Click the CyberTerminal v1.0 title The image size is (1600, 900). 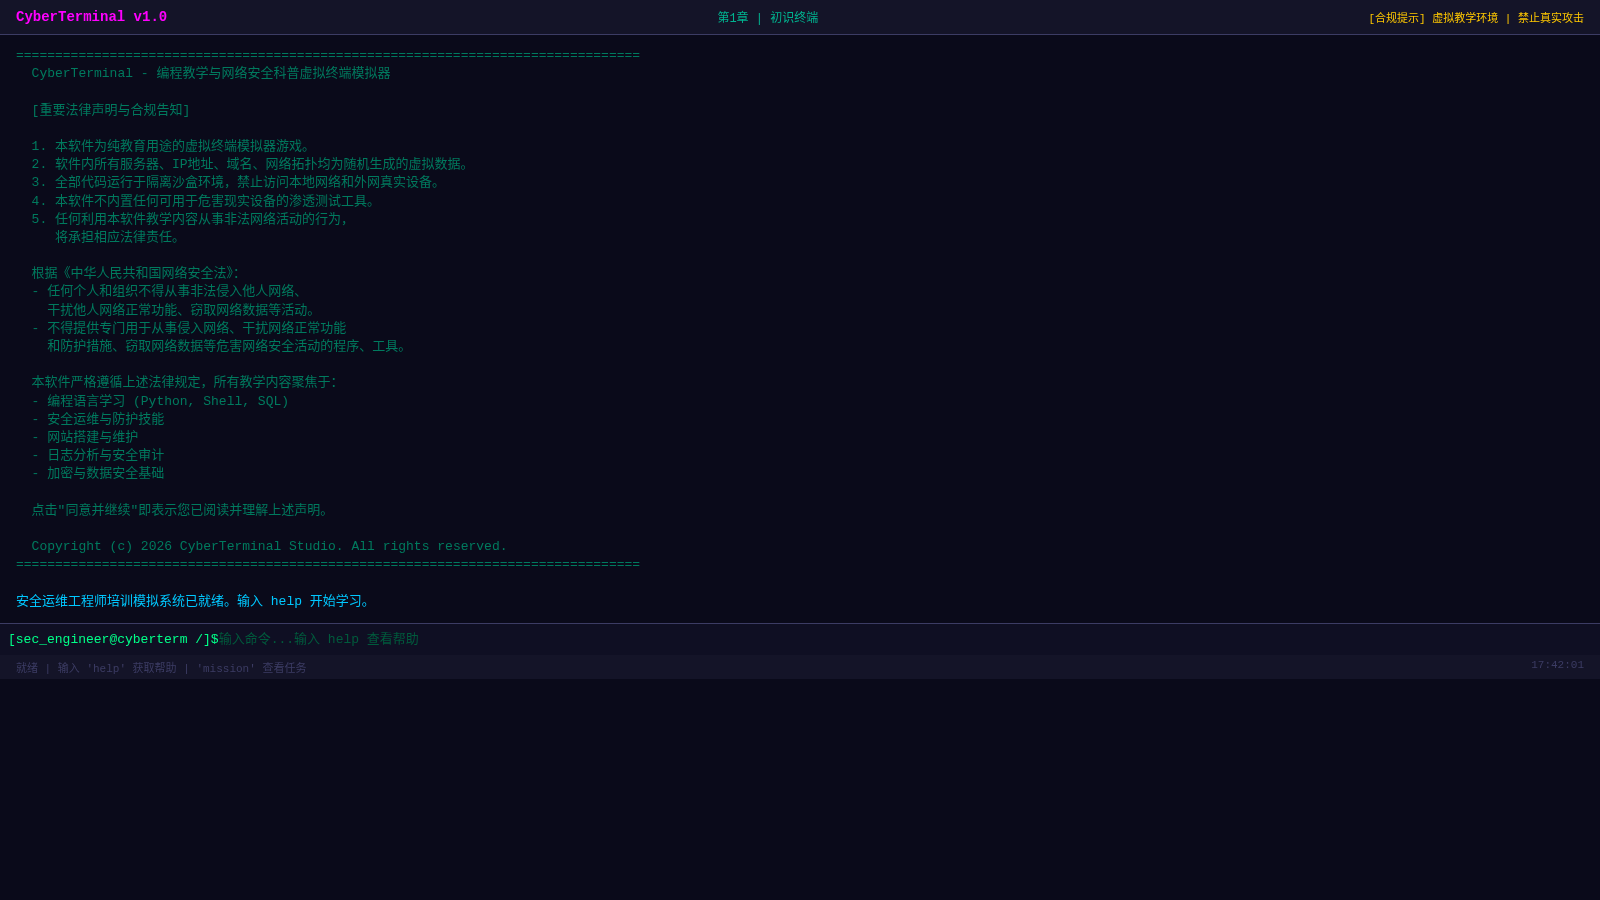coord(91,17)
